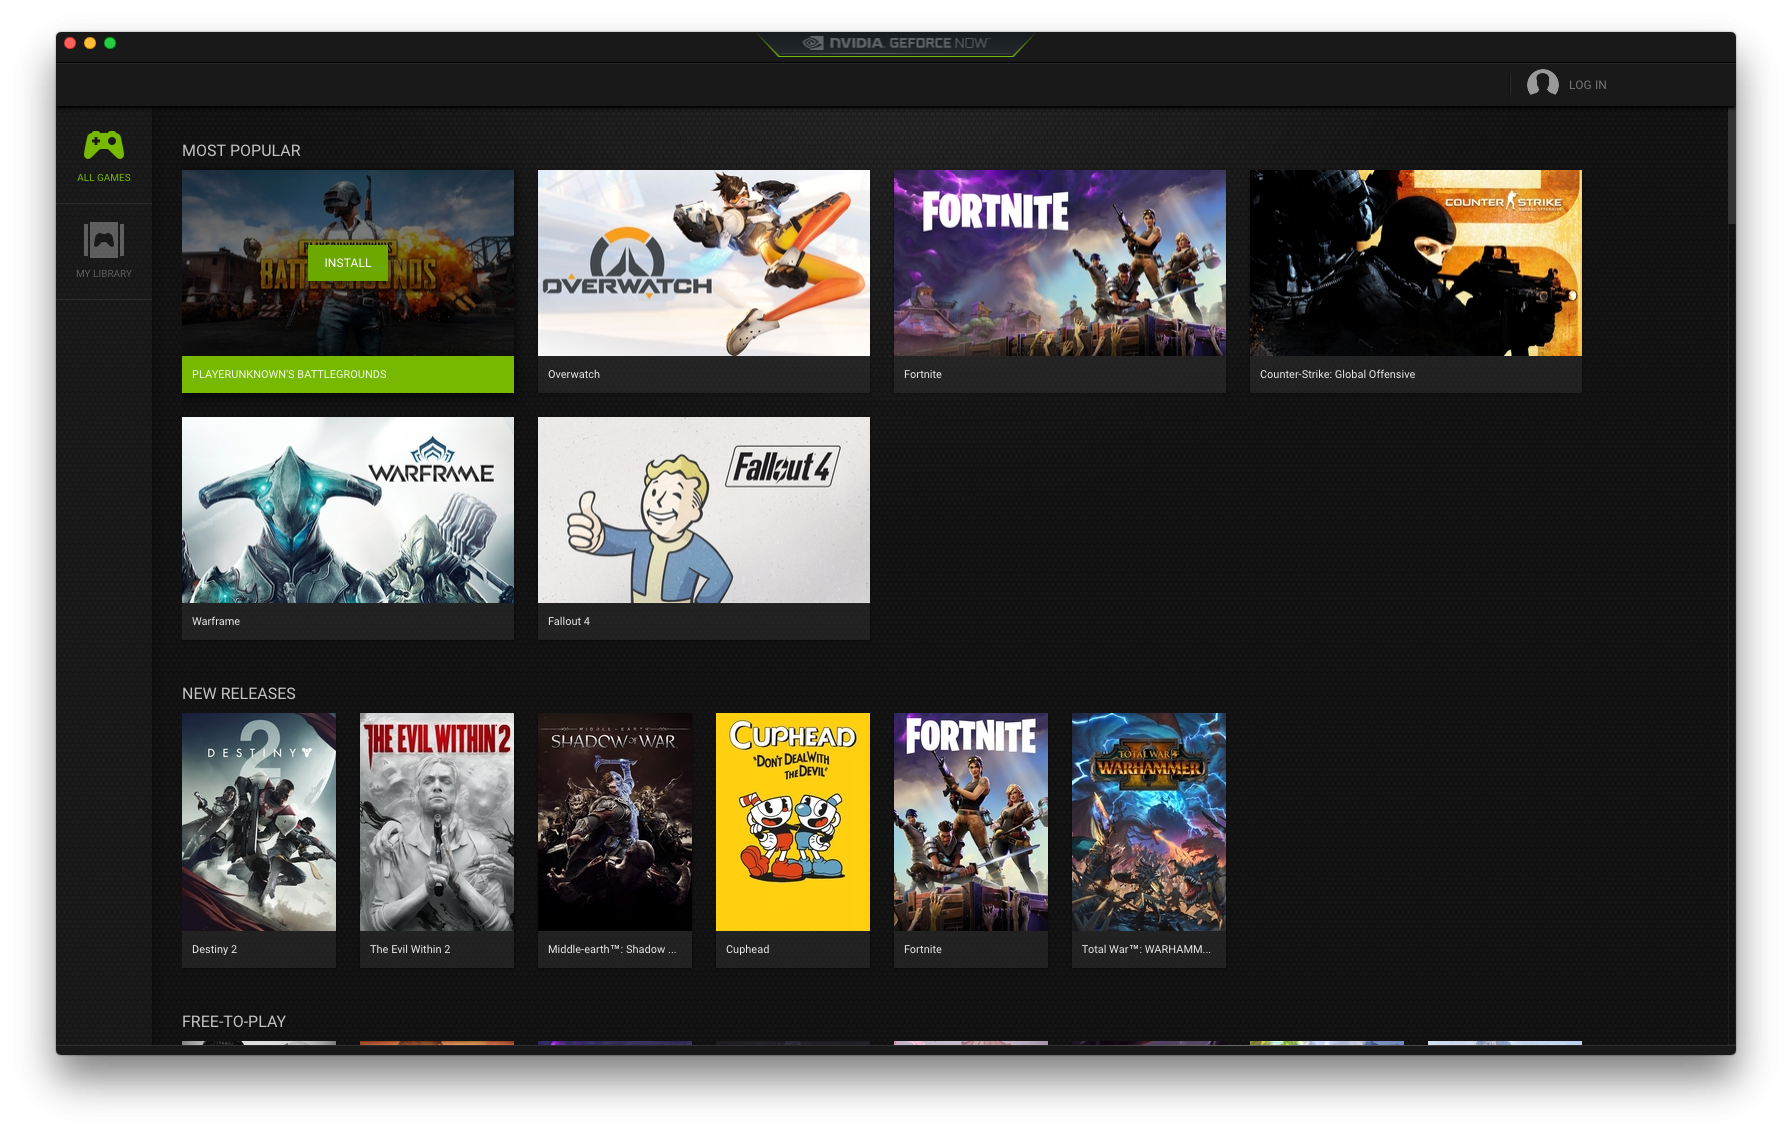Click the Total War: WARHAMM... title label
Screen dimensions: 1792x1135
coord(1146,949)
